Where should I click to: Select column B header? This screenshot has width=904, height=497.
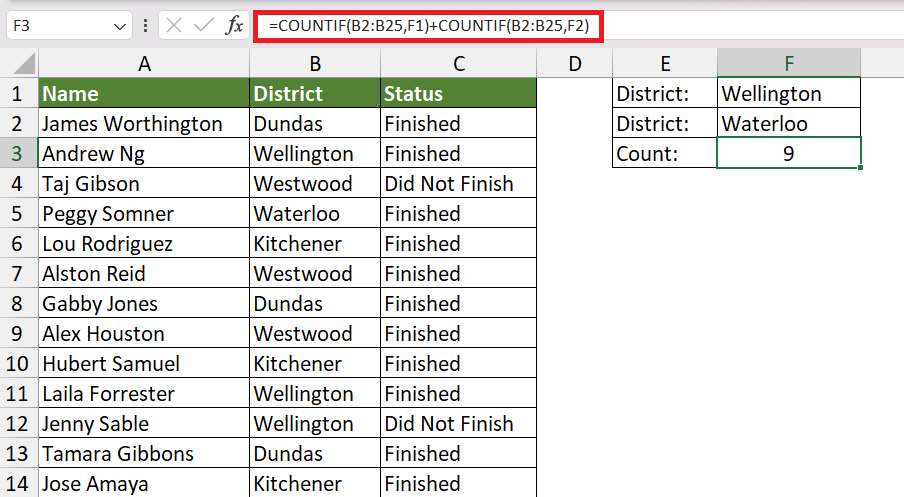[315, 63]
